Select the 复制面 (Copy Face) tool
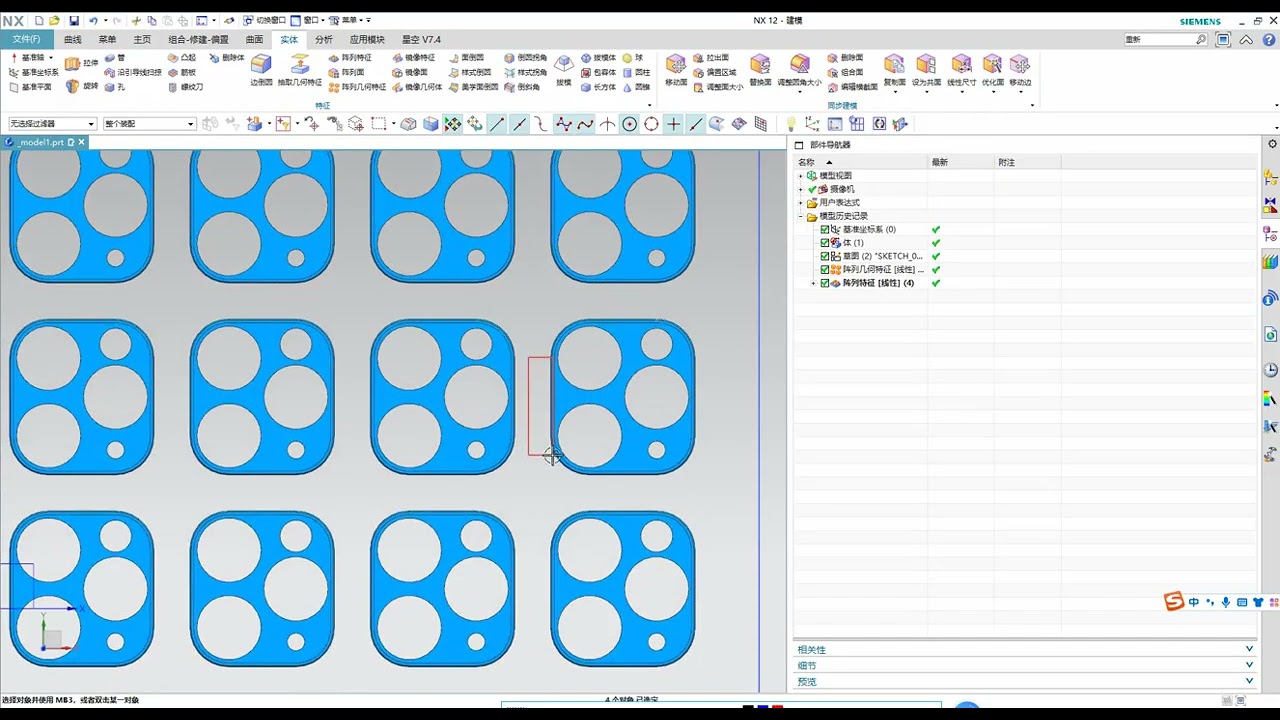Screen dimensions: 1280x720 (894, 71)
